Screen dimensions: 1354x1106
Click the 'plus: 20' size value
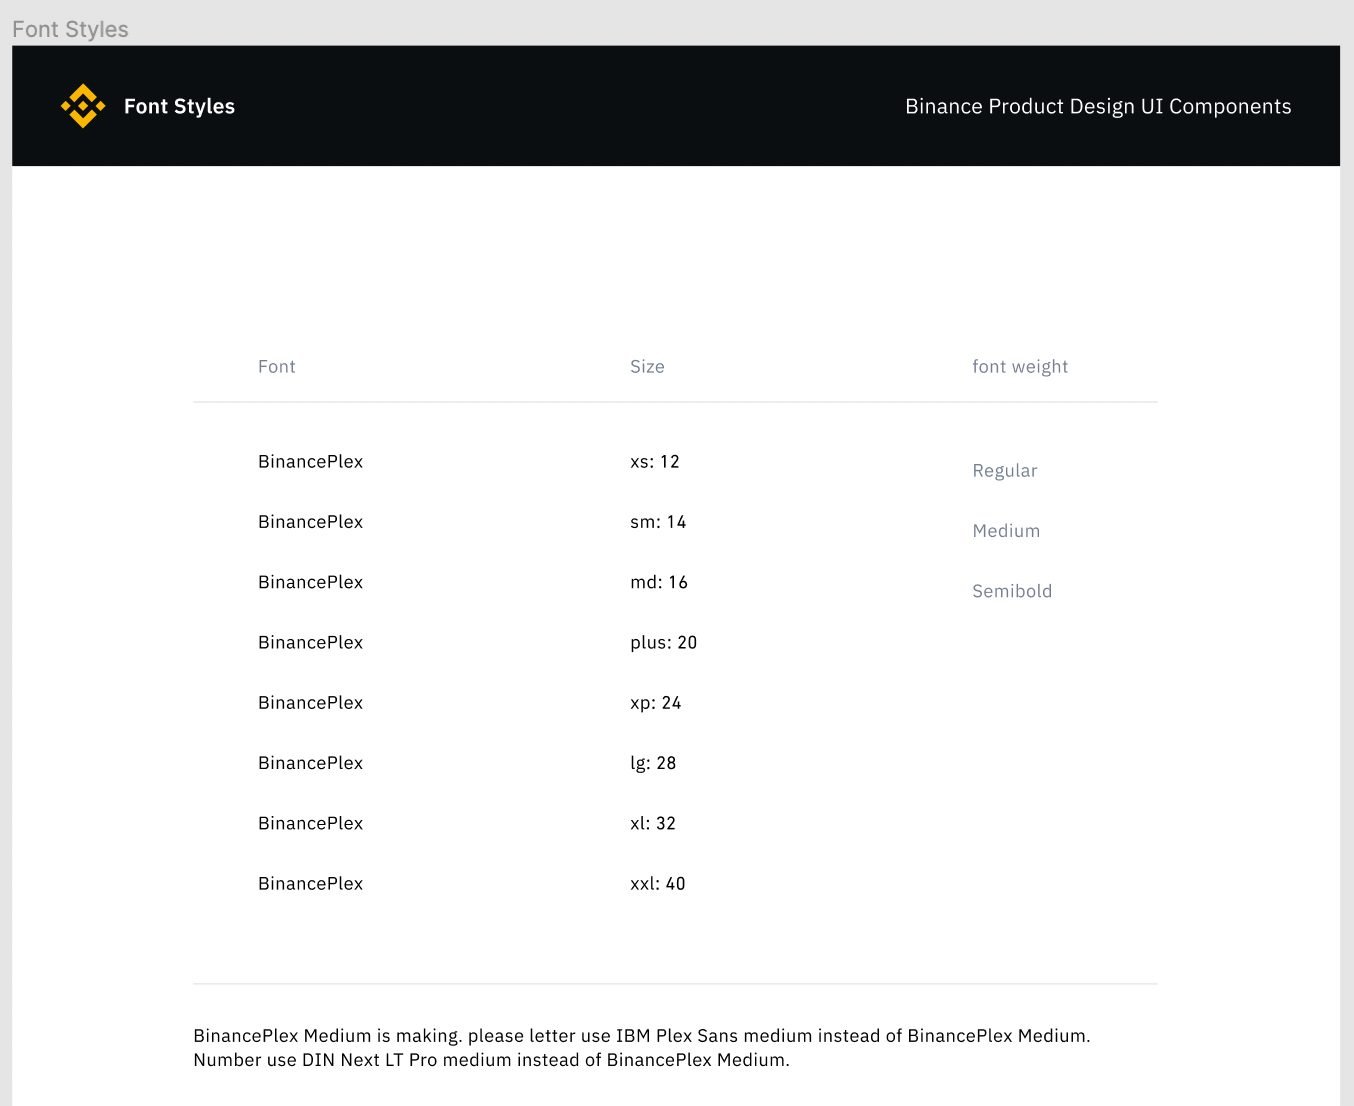coord(663,642)
